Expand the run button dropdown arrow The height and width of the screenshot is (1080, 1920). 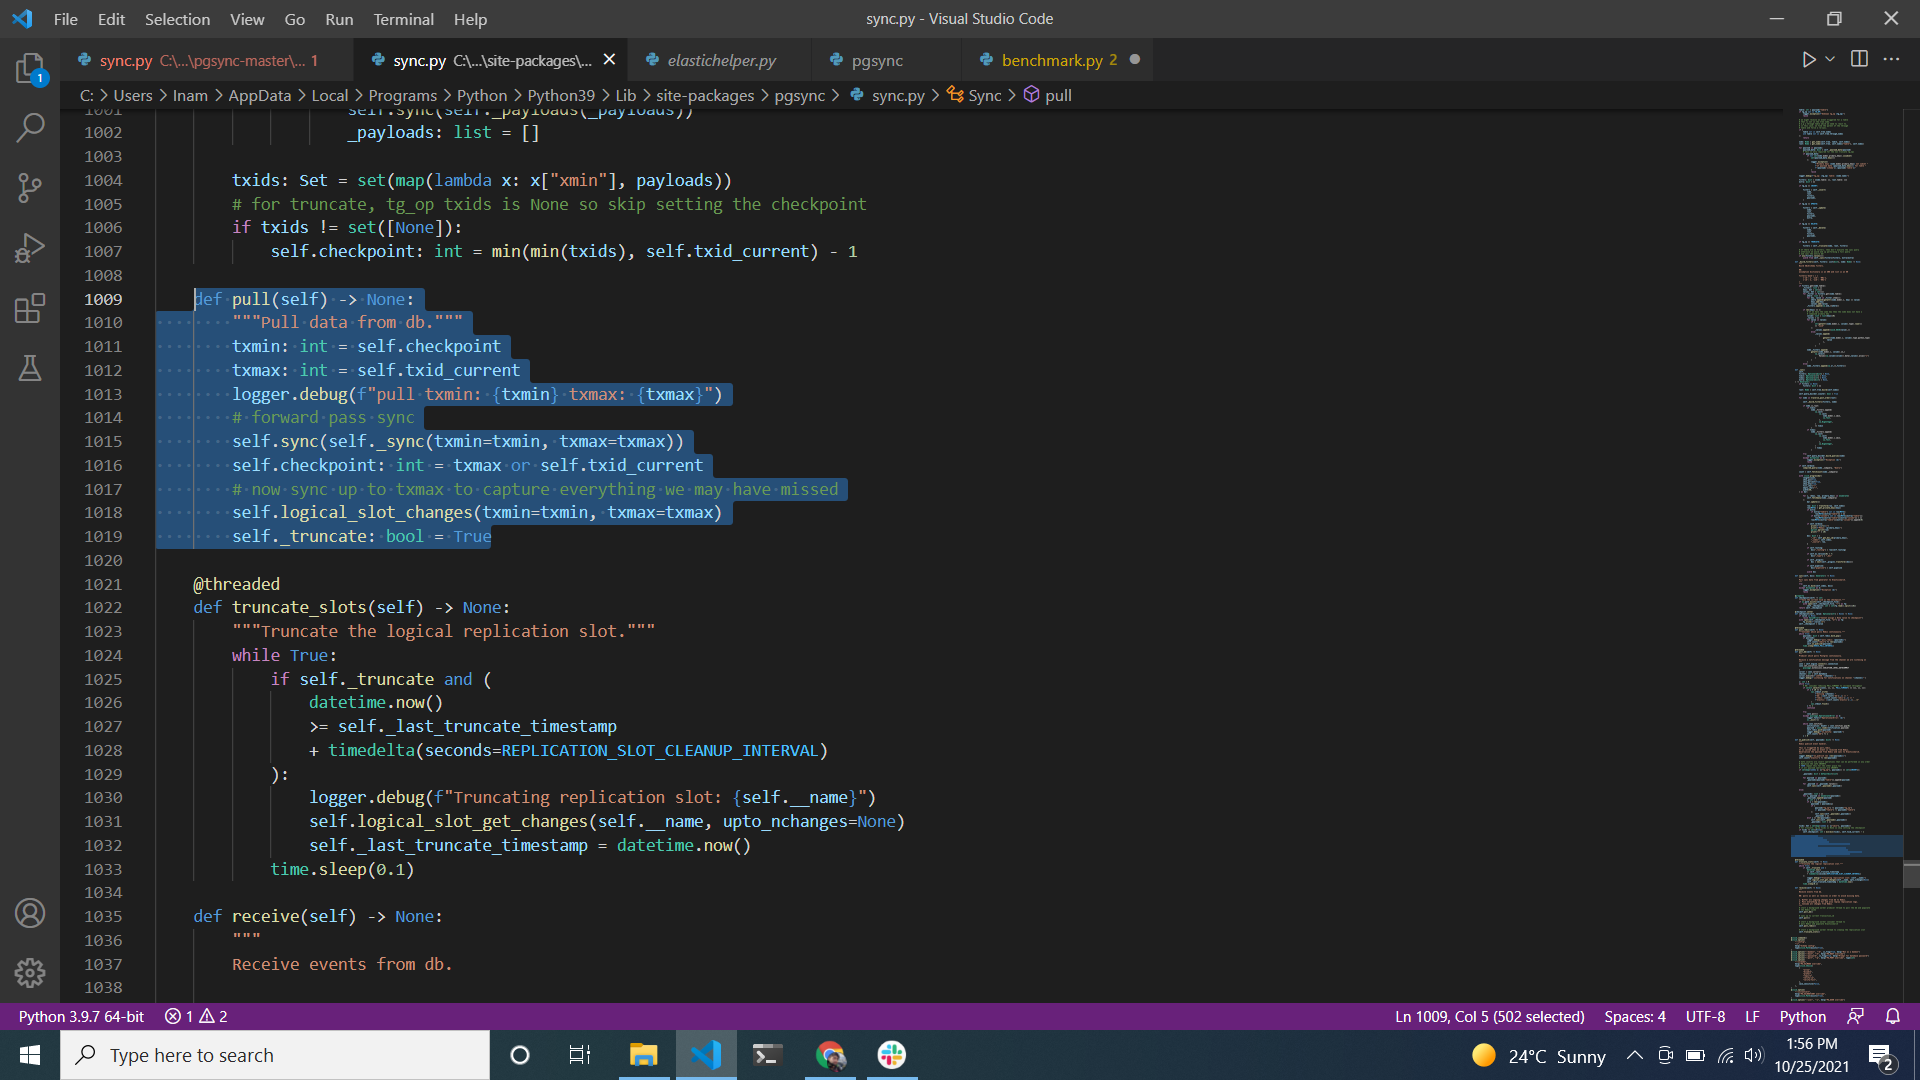pyautogui.click(x=1830, y=60)
